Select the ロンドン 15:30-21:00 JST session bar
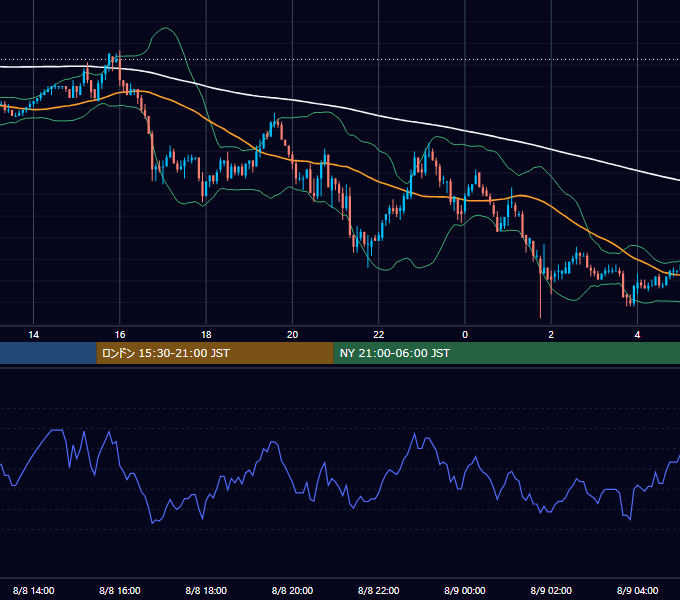 pos(215,353)
